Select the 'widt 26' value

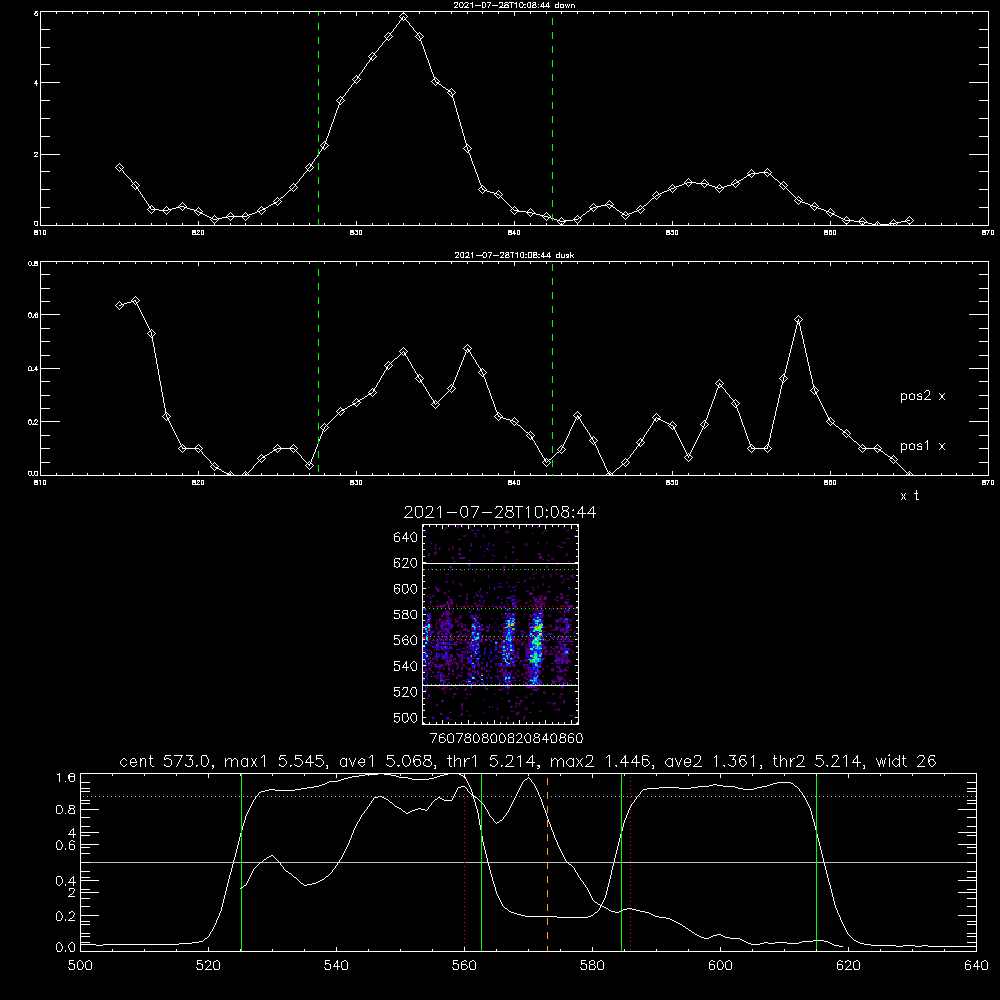(x=906, y=761)
